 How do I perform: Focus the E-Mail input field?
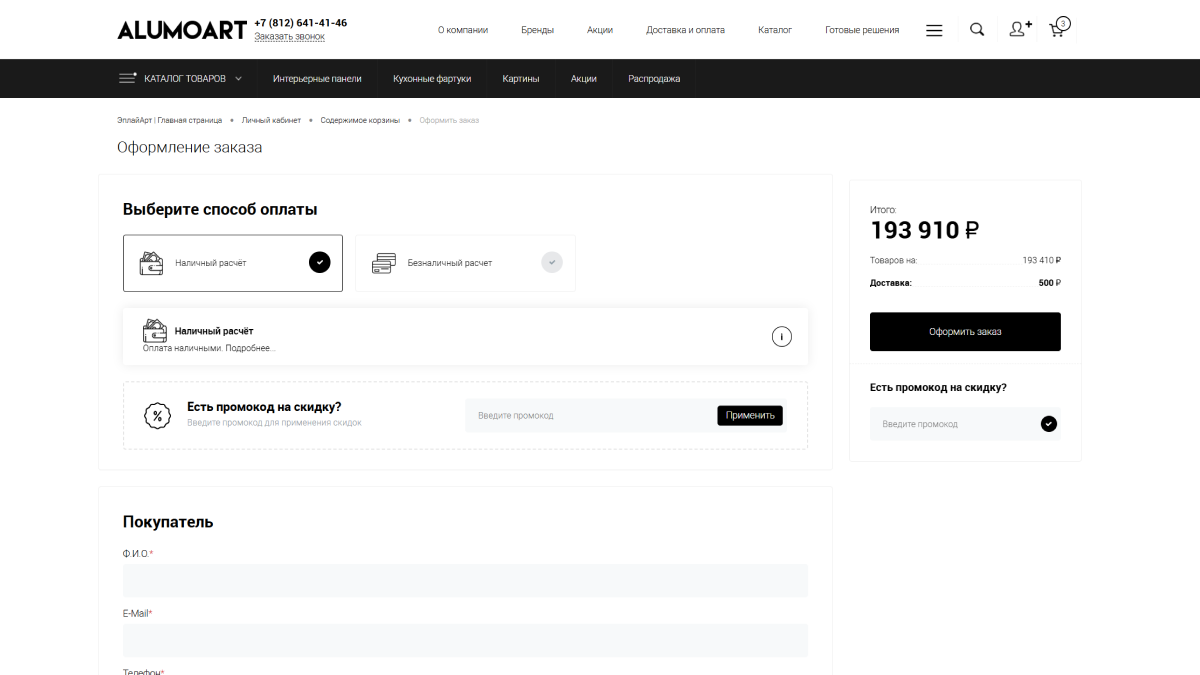click(465, 640)
